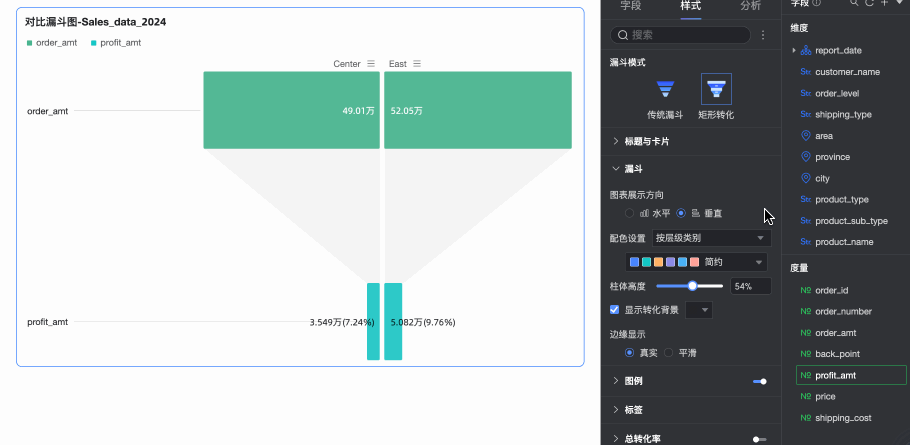Click the 度量 section heading
Image resolution: width=910 pixels, height=445 pixels.
tap(799, 268)
